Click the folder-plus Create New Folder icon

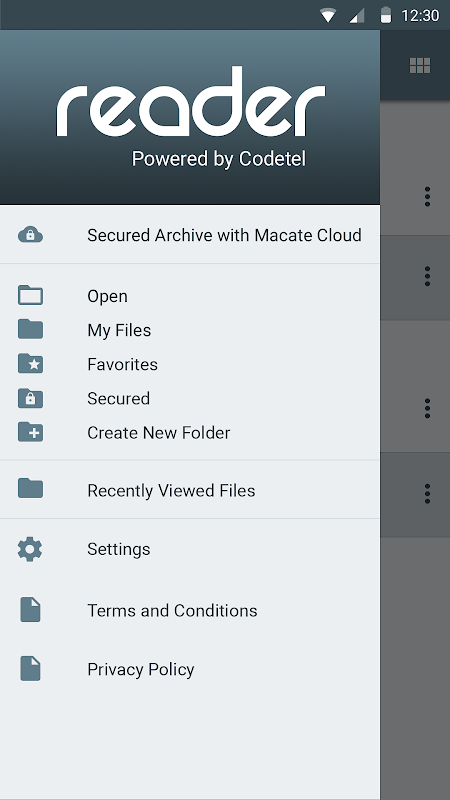coord(30,432)
